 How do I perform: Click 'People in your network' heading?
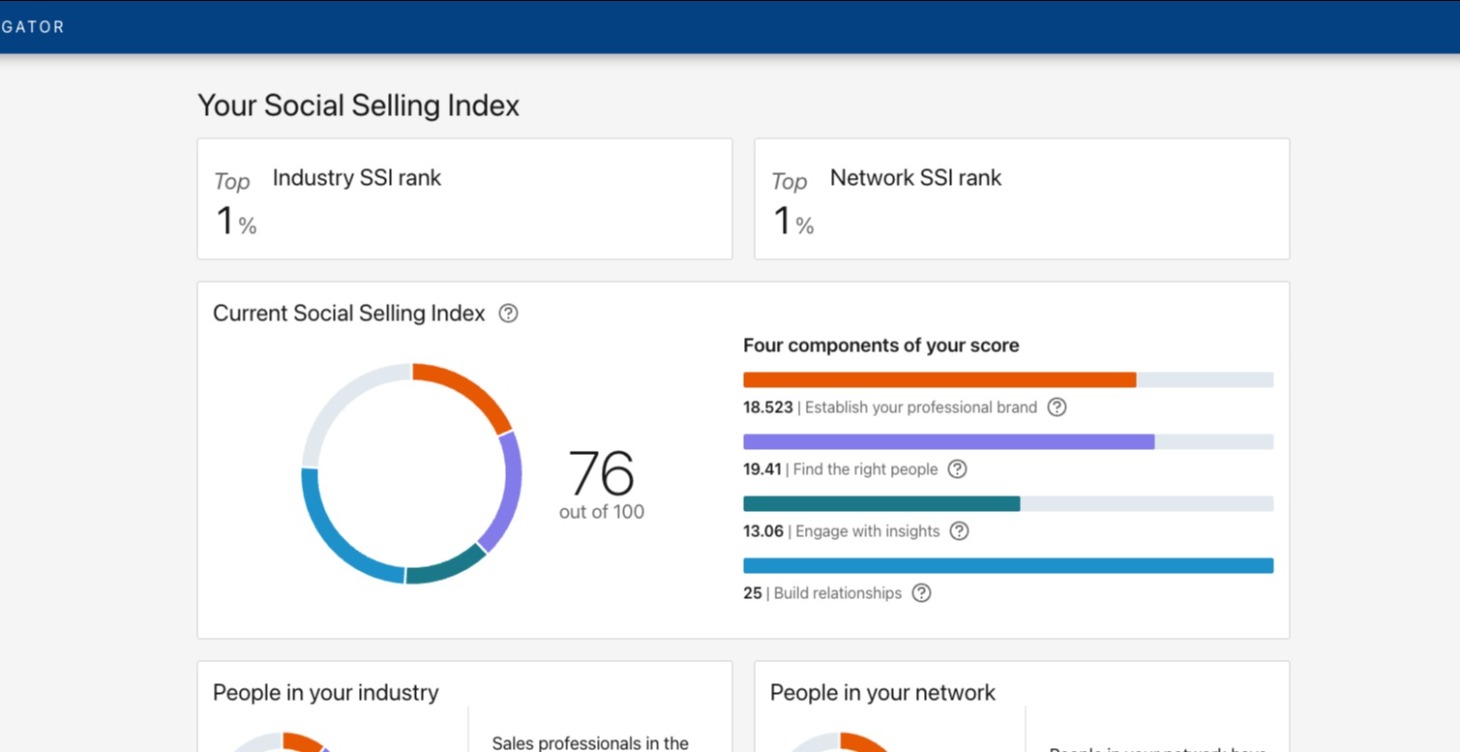pos(883,693)
